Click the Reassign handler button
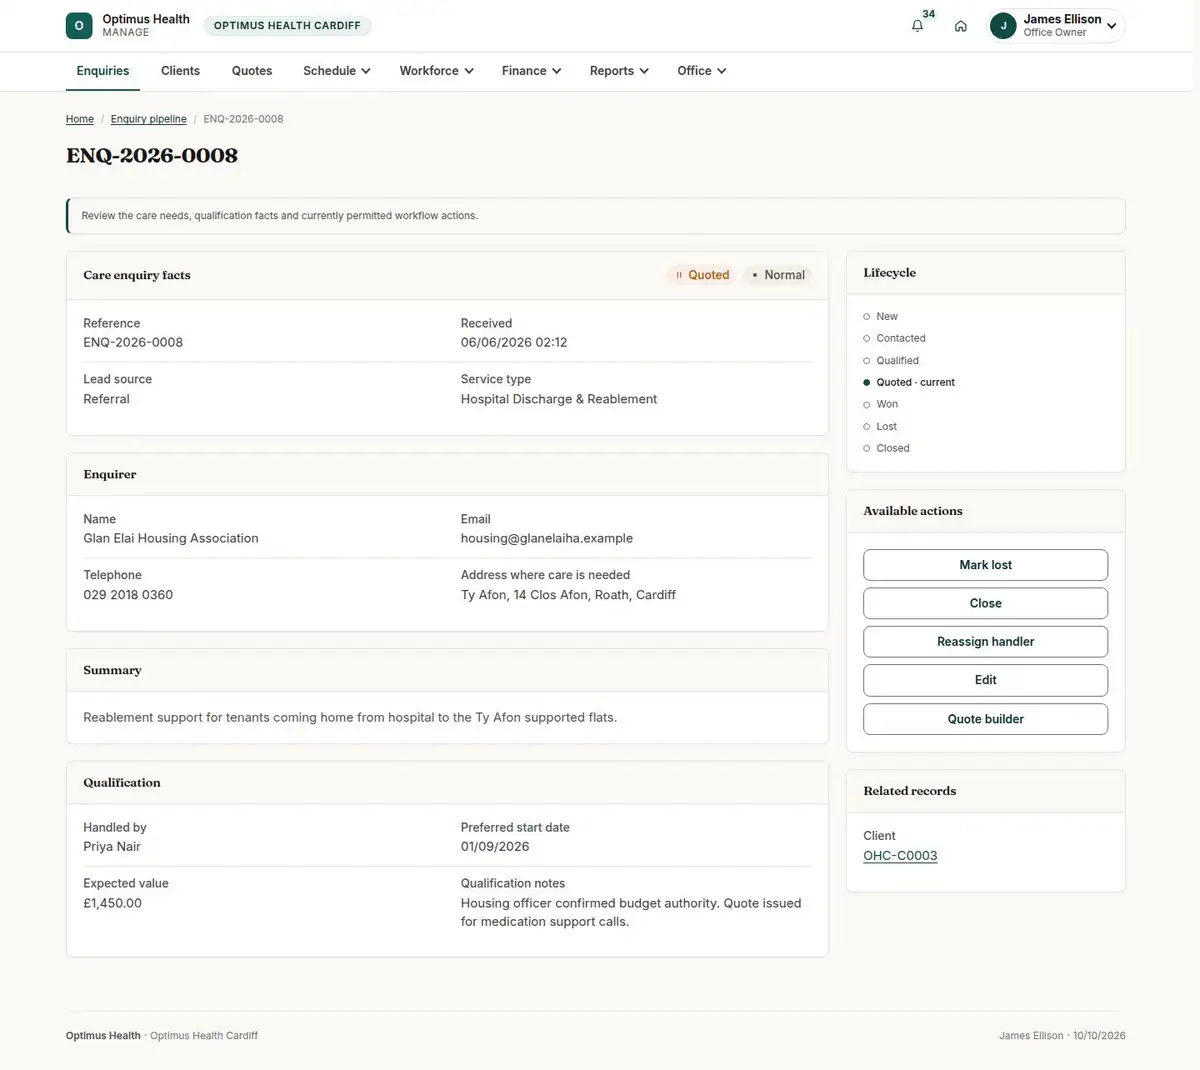The image size is (1200, 1070). point(985,642)
